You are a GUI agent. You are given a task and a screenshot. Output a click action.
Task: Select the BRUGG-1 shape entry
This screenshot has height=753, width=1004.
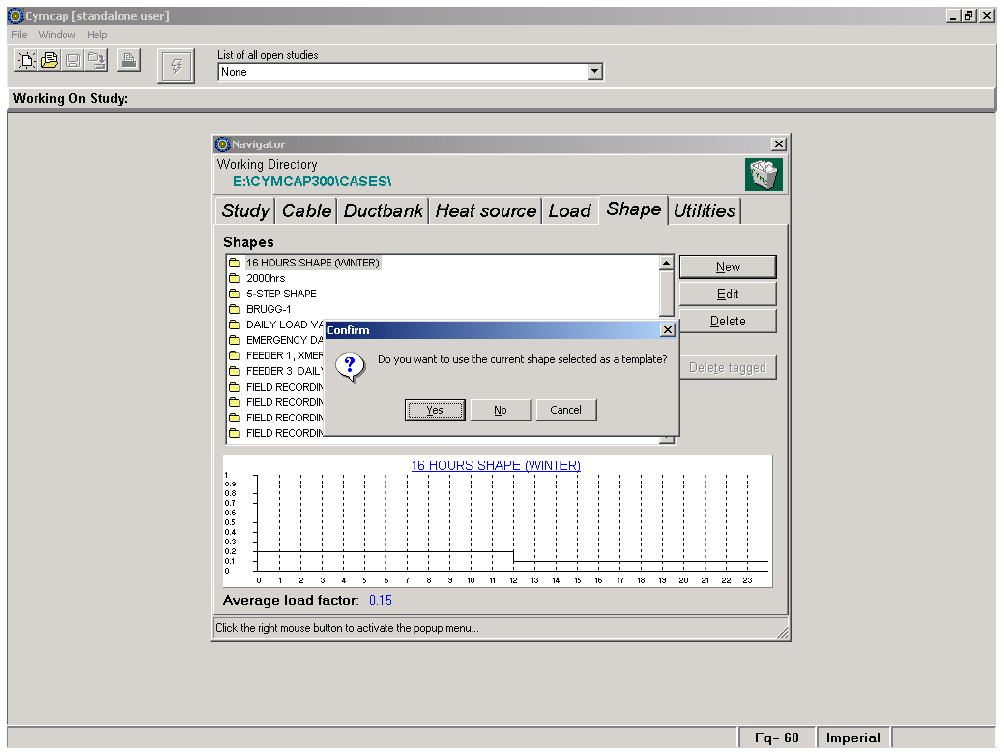pyautogui.click(x=268, y=309)
